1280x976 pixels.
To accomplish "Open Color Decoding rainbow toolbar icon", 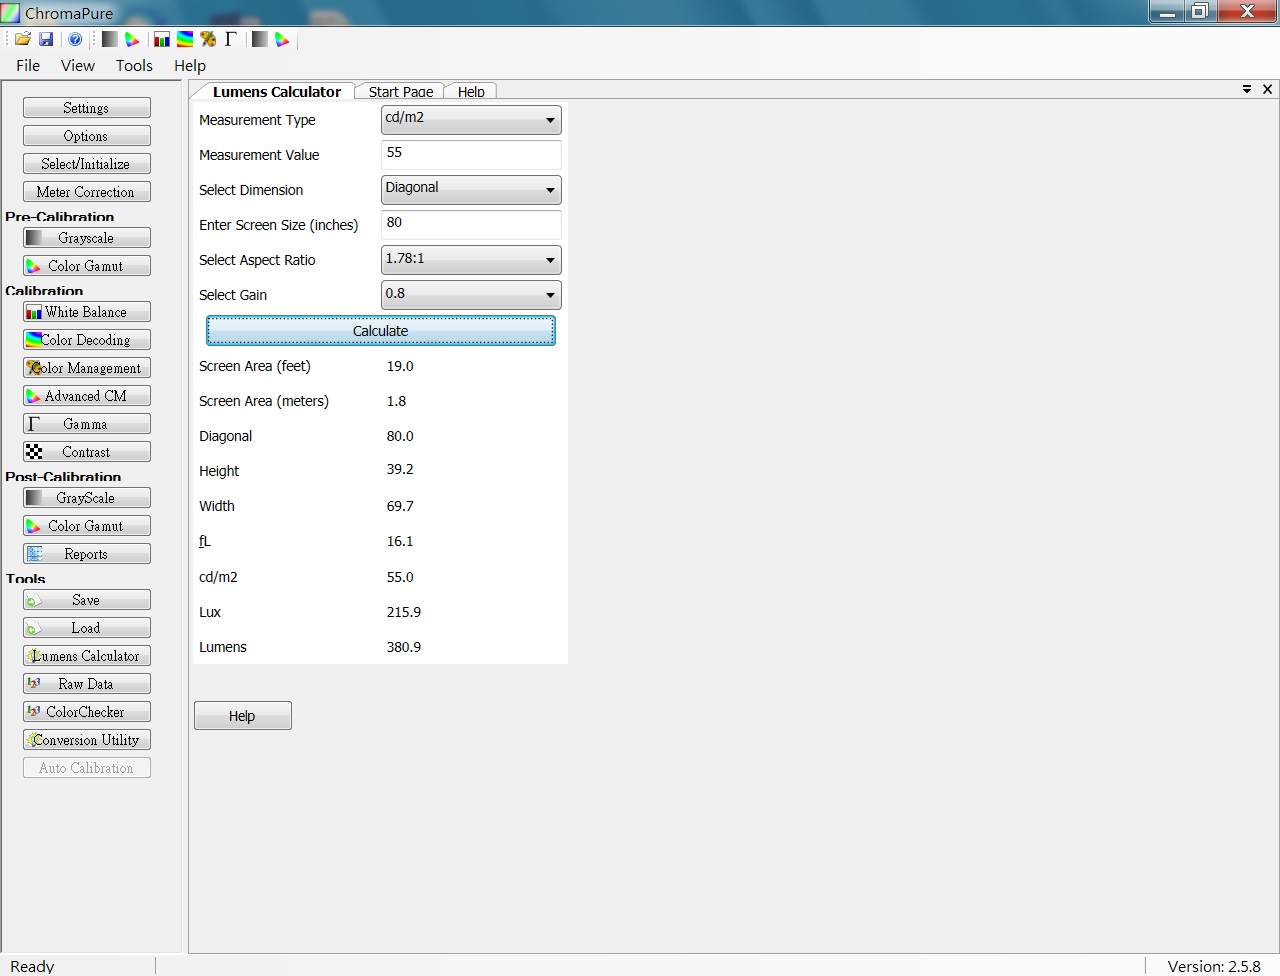I will point(185,39).
